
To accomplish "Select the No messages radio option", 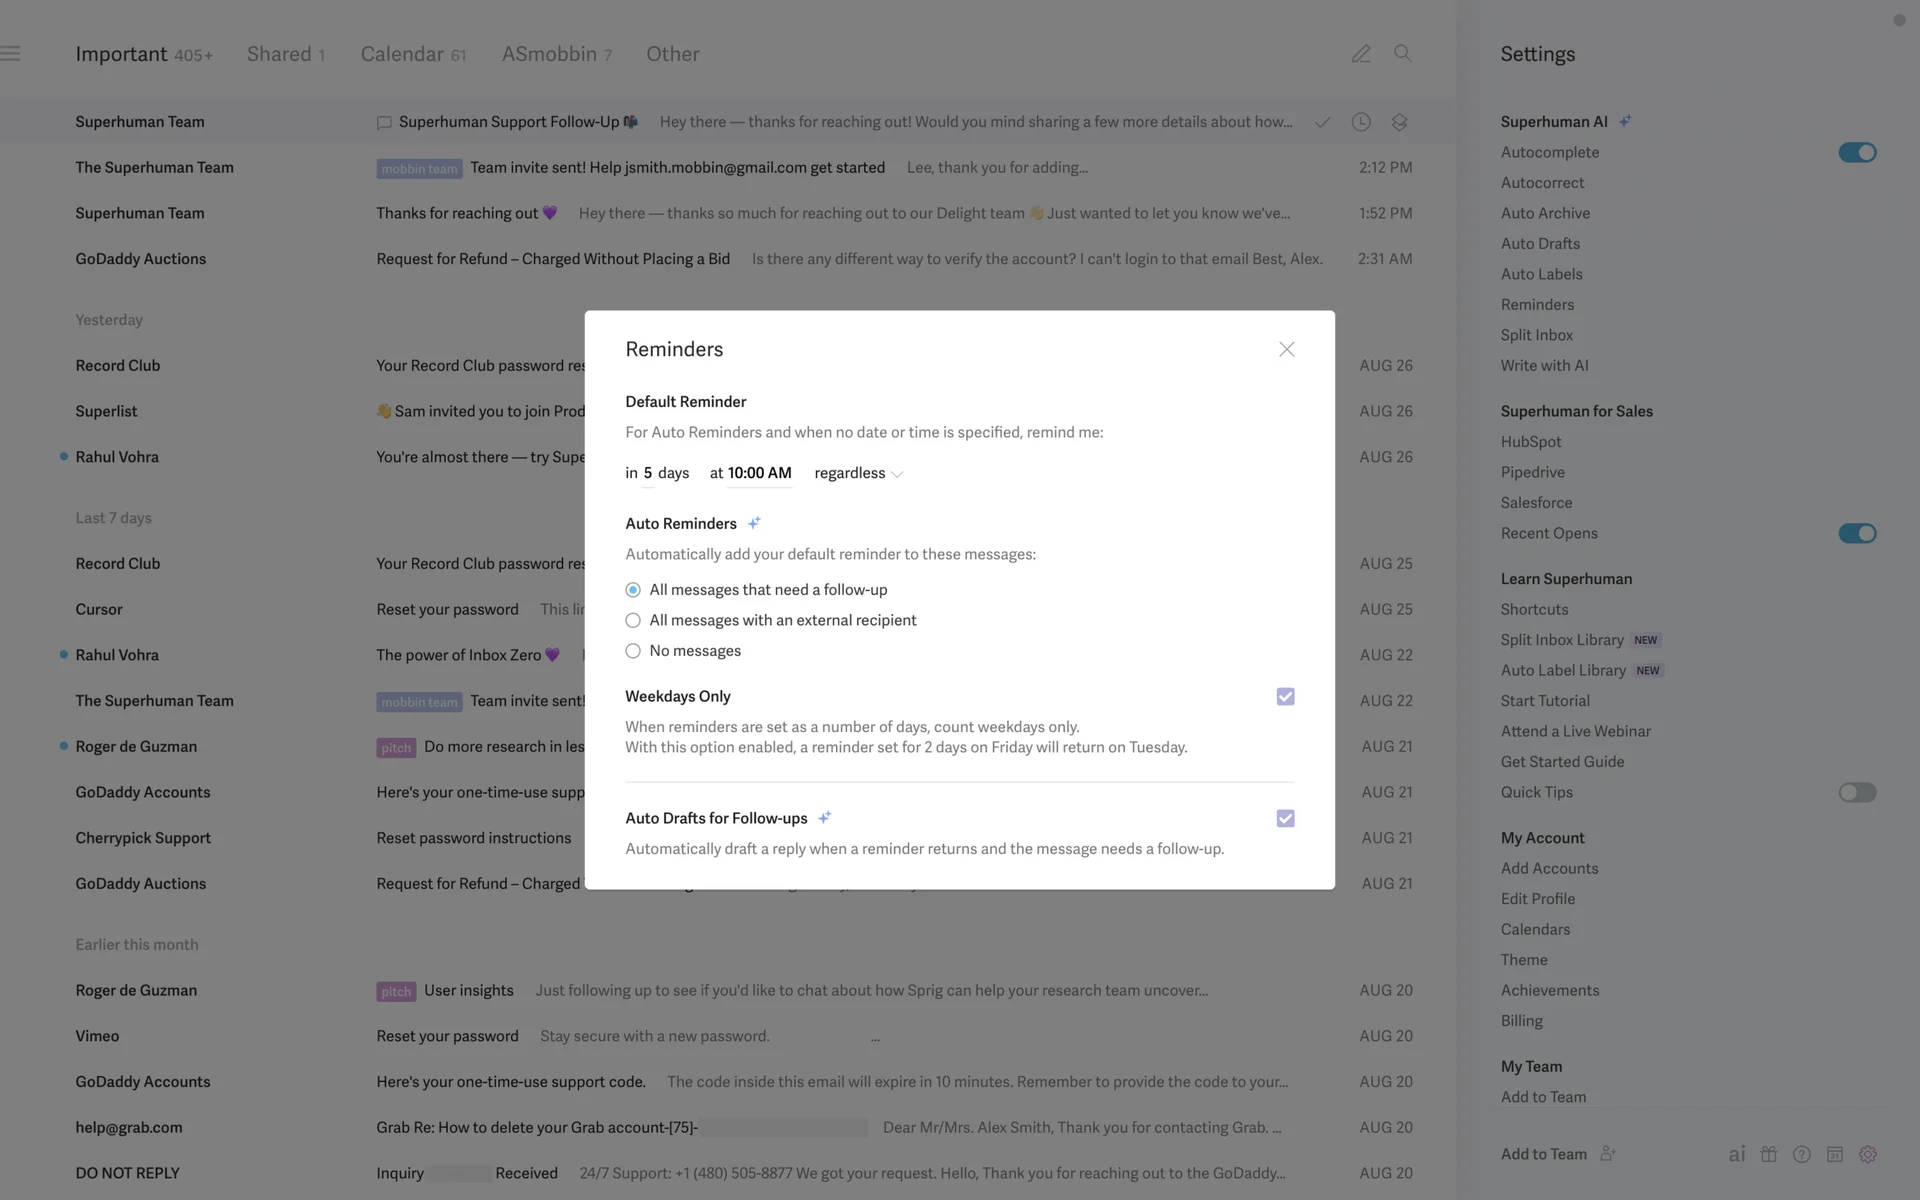I will (633, 651).
